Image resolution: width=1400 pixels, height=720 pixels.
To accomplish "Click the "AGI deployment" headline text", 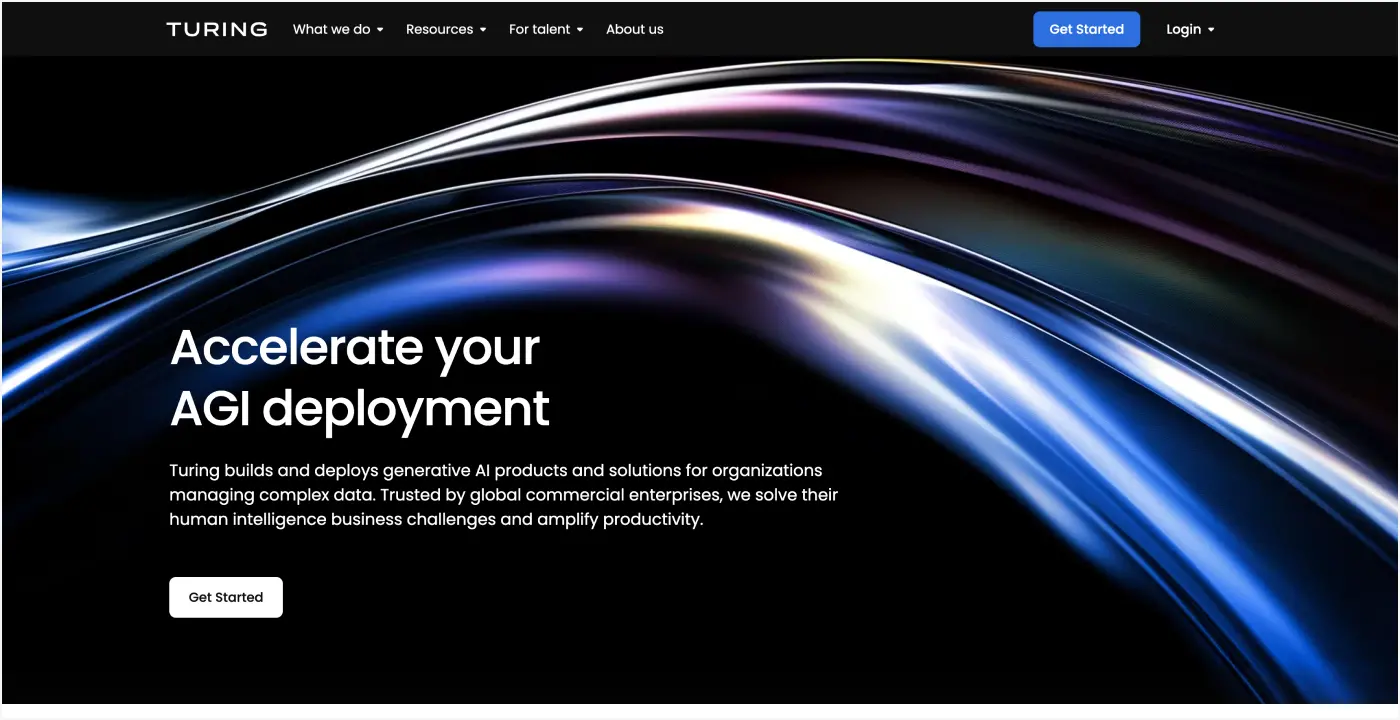I will 360,408.
